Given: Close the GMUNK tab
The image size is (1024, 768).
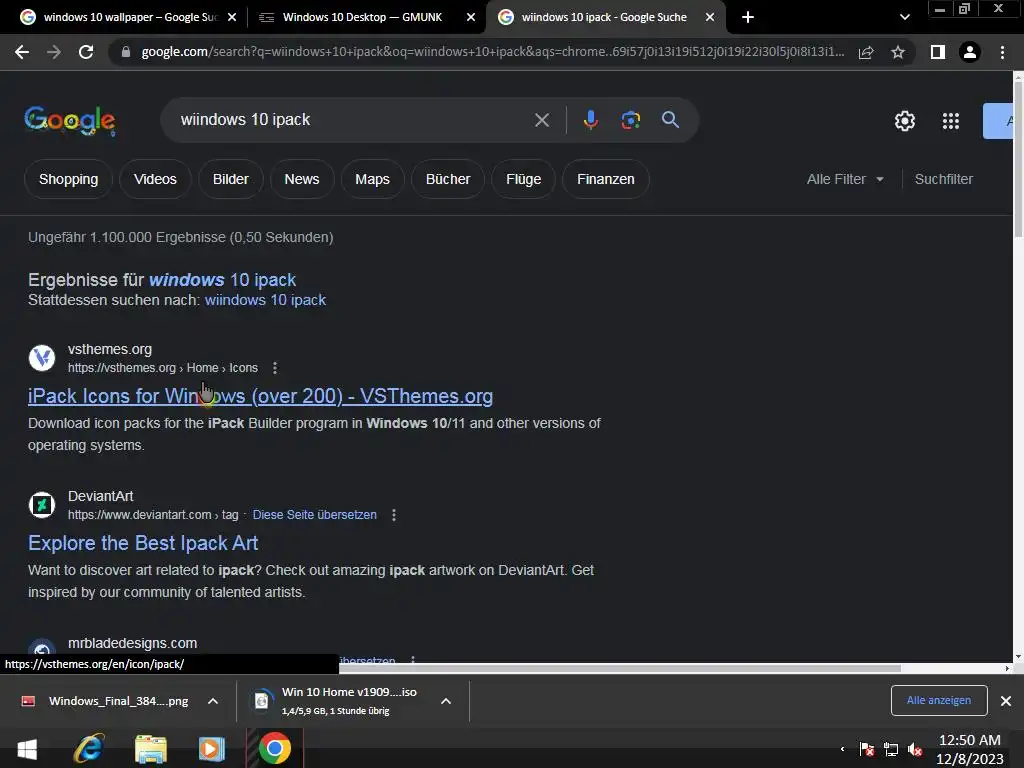Looking at the screenshot, I should click(x=471, y=17).
